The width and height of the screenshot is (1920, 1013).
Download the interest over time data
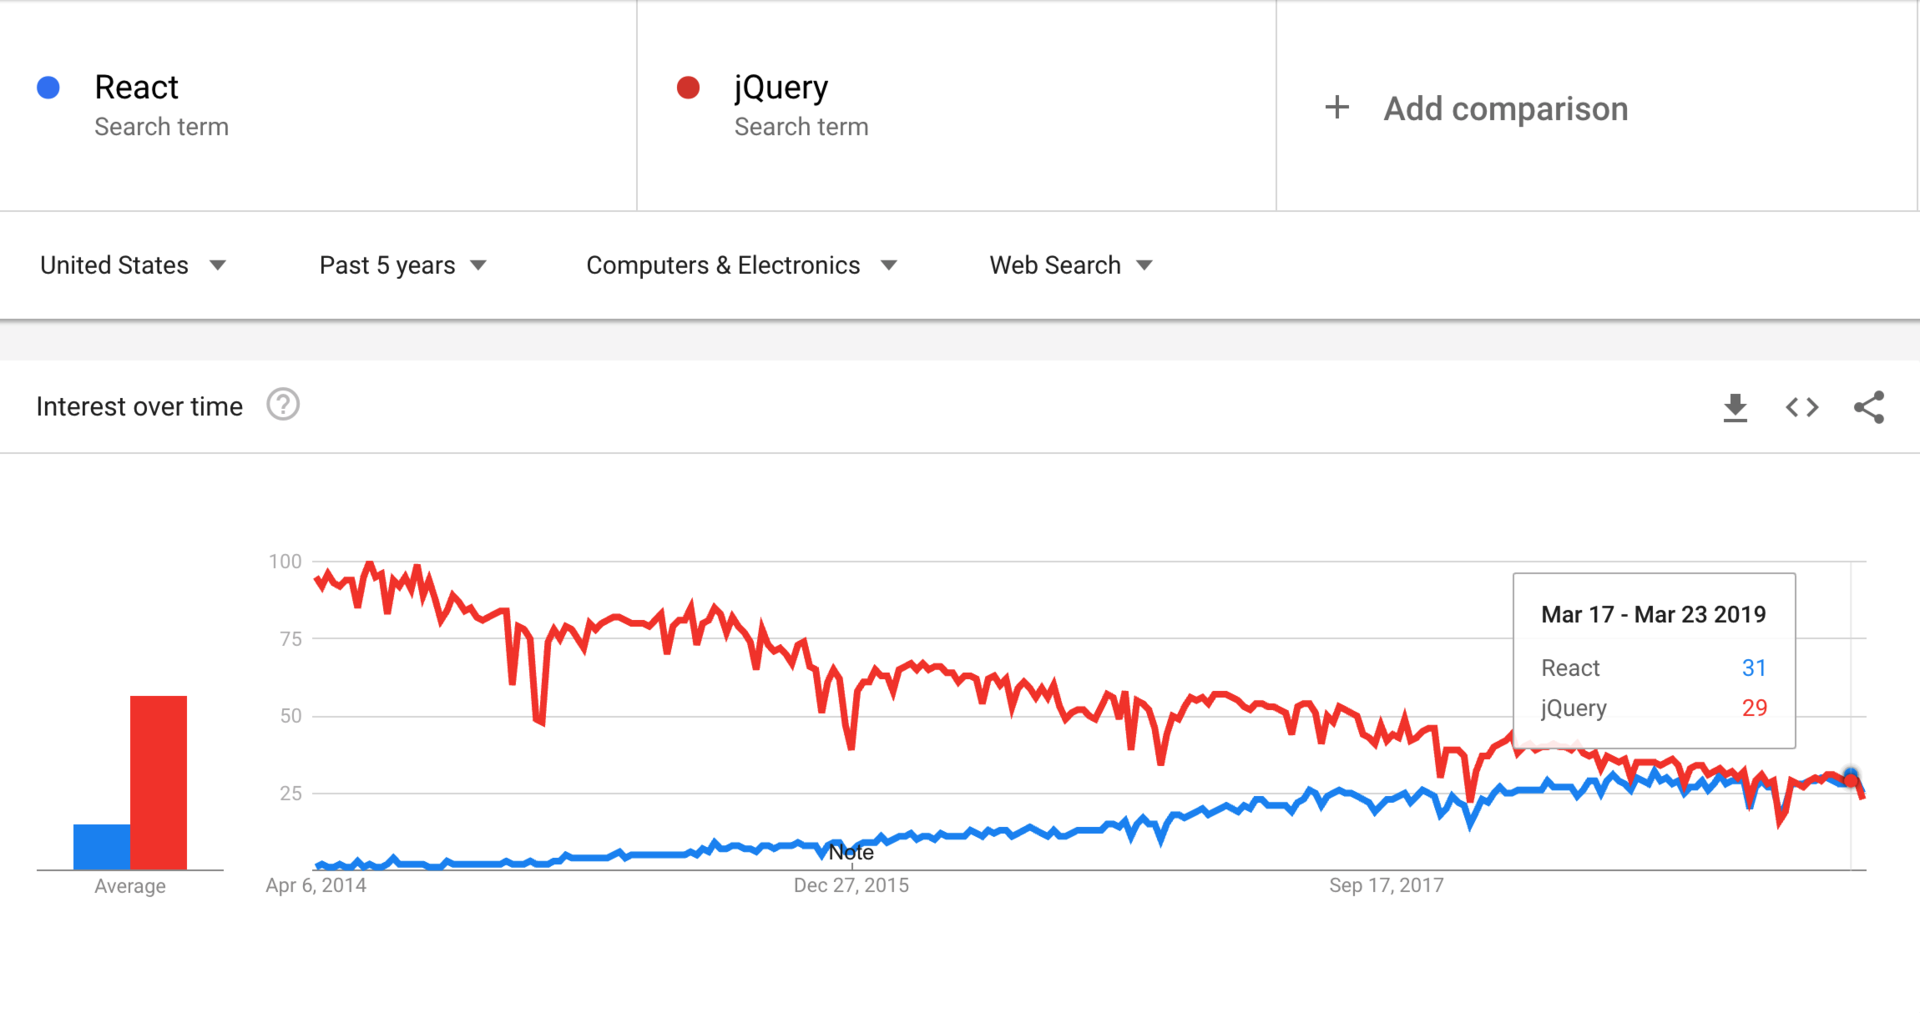click(x=1735, y=407)
